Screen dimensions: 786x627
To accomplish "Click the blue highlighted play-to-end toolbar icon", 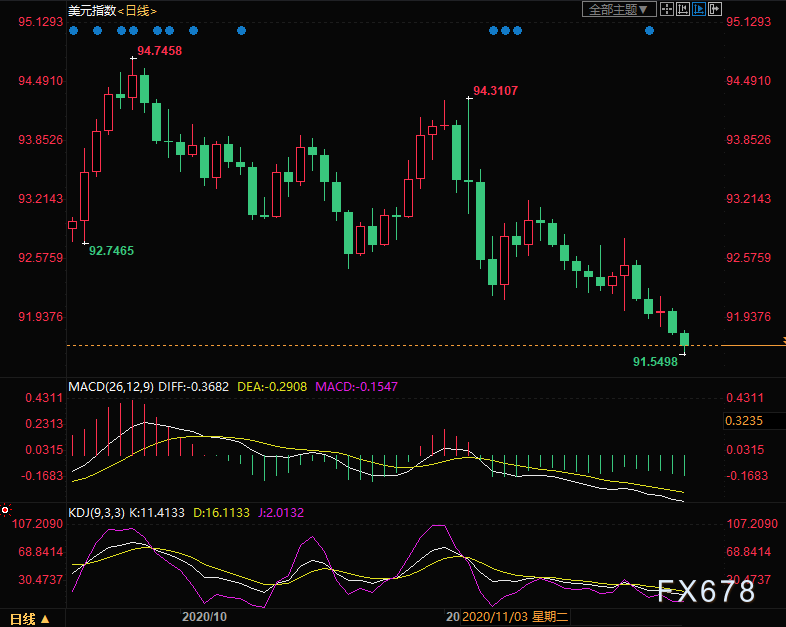I will [x=698, y=9].
